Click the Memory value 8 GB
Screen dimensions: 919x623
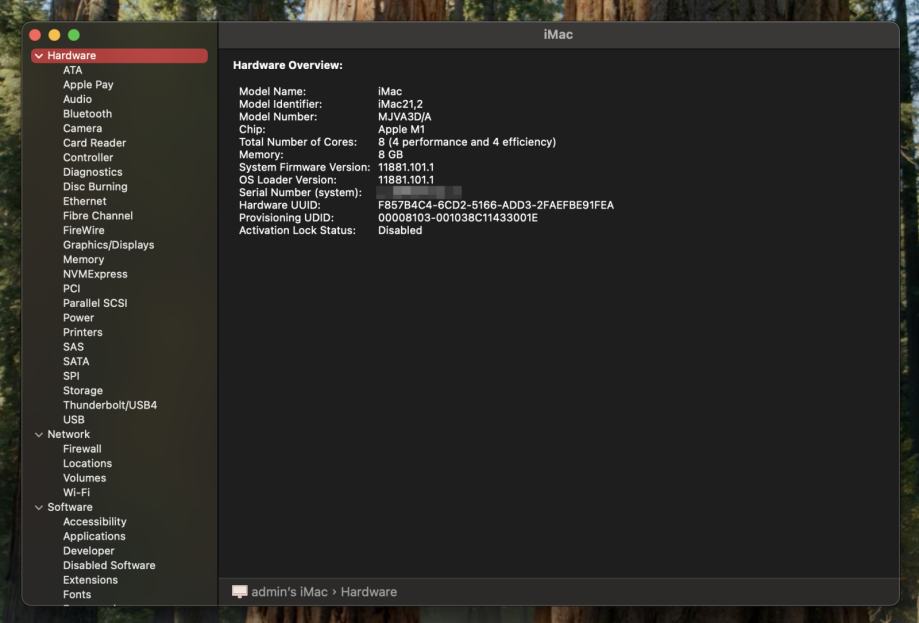click(x=390, y=155)
